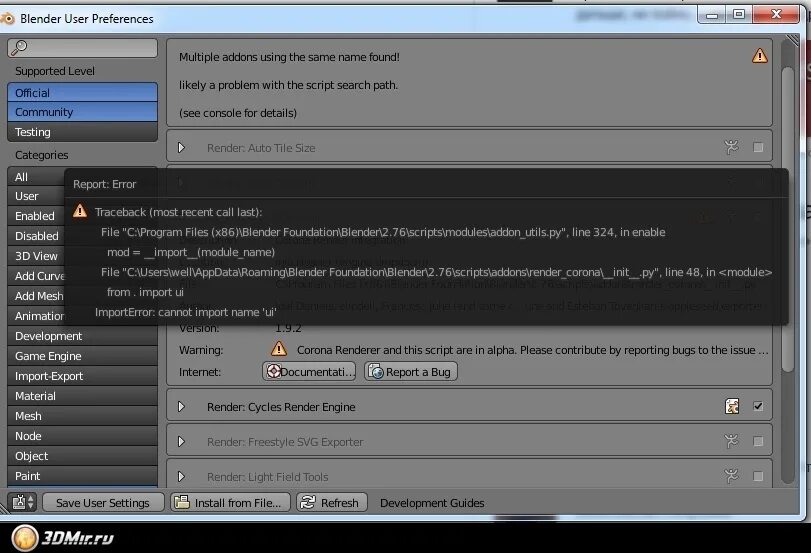811x553 pixels.
Task: Click the Cycles Render Engine official support icon
Action: click(732, 406)
